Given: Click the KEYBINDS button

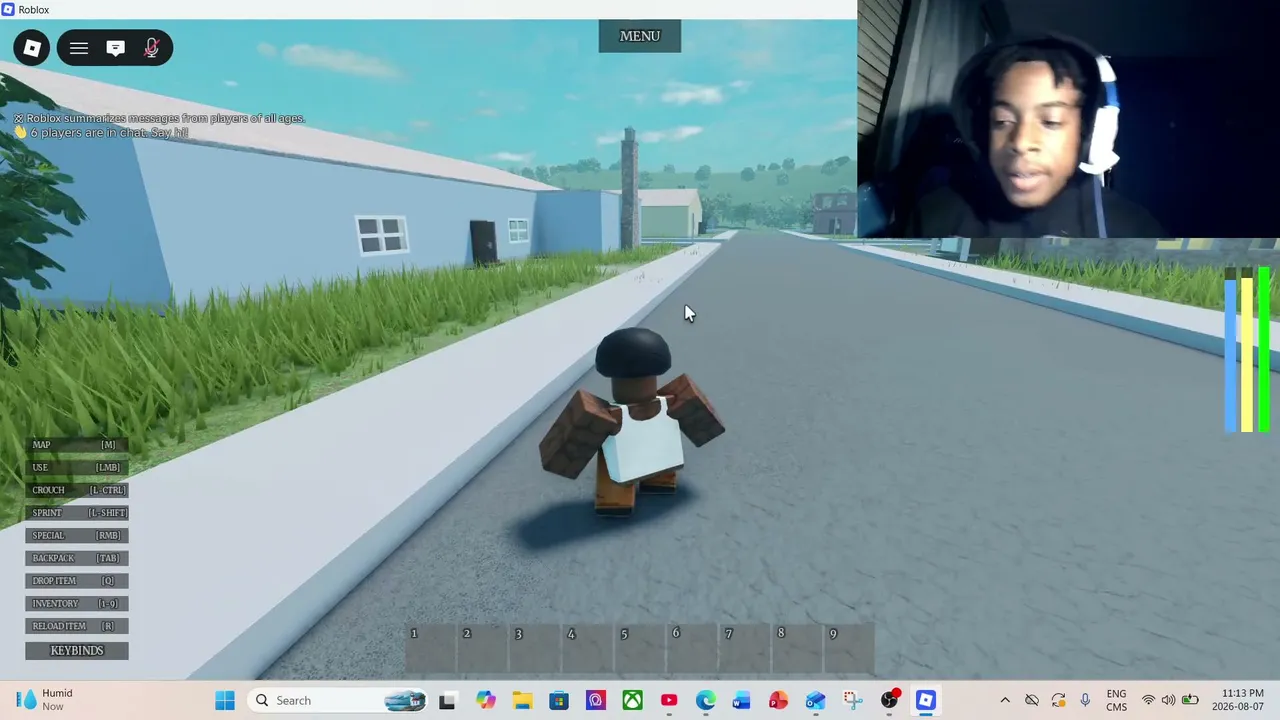Looking at the screenshot, I should point(77,650).
